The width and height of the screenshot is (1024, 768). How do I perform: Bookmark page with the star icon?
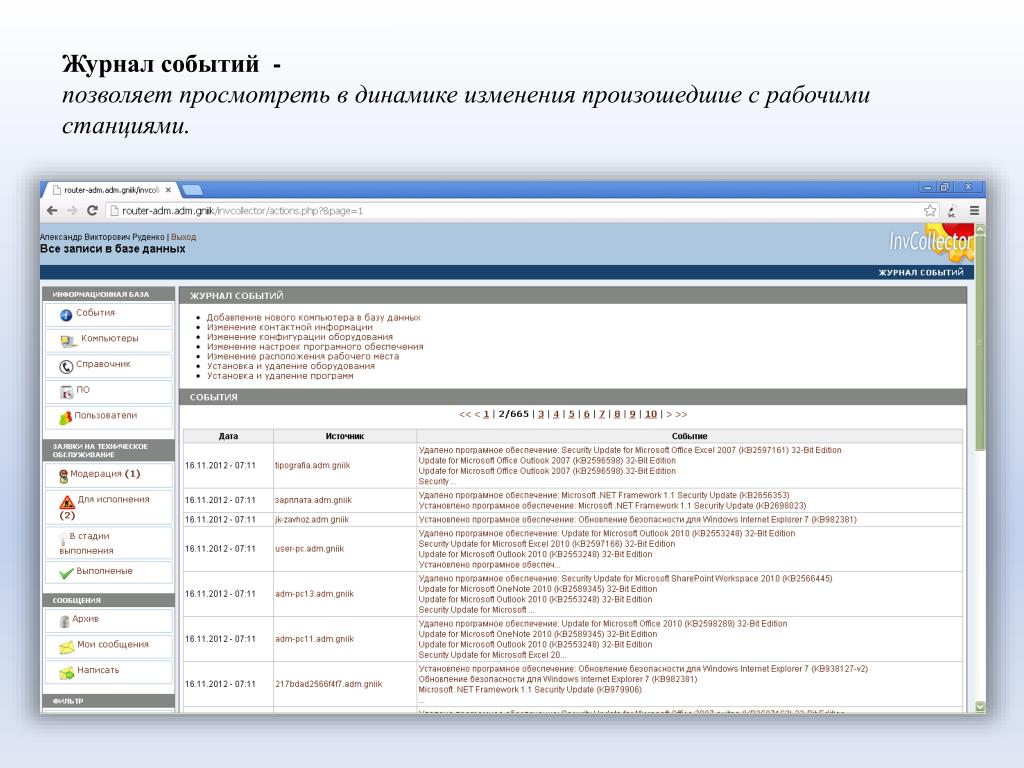930,210
